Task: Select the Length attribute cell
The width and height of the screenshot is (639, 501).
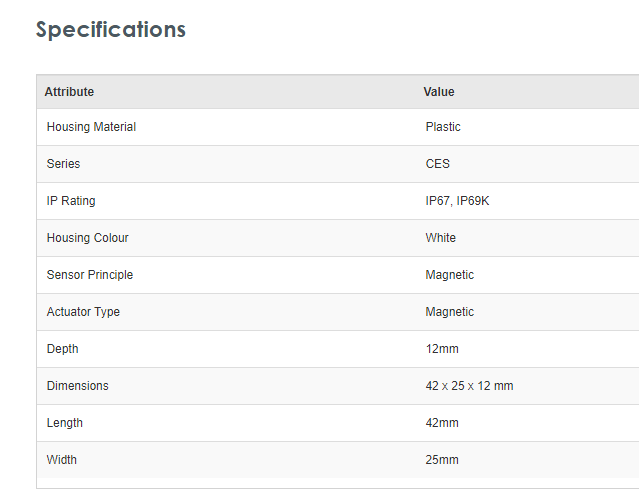Action: [x=64, y=423]
